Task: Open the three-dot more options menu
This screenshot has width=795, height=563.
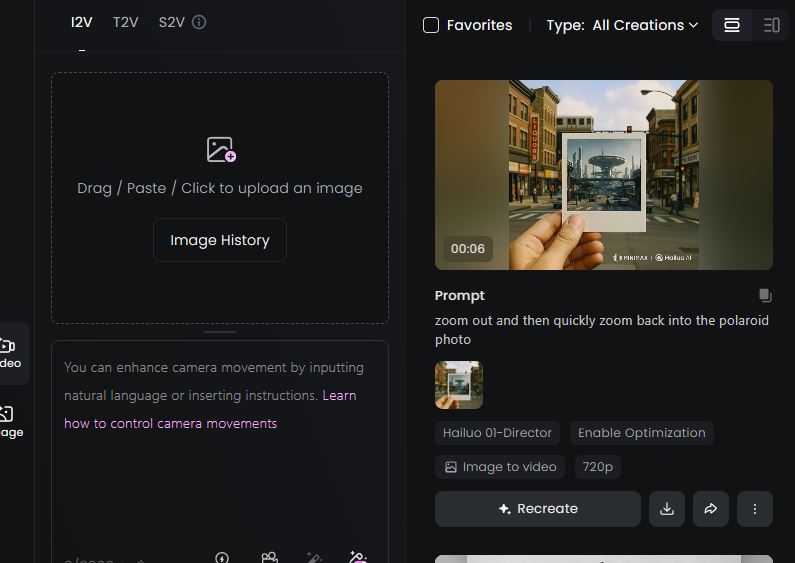Action: point(755,509)
